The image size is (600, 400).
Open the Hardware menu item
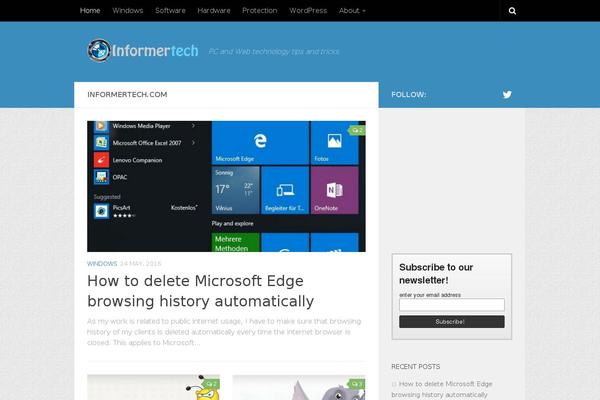214,11
